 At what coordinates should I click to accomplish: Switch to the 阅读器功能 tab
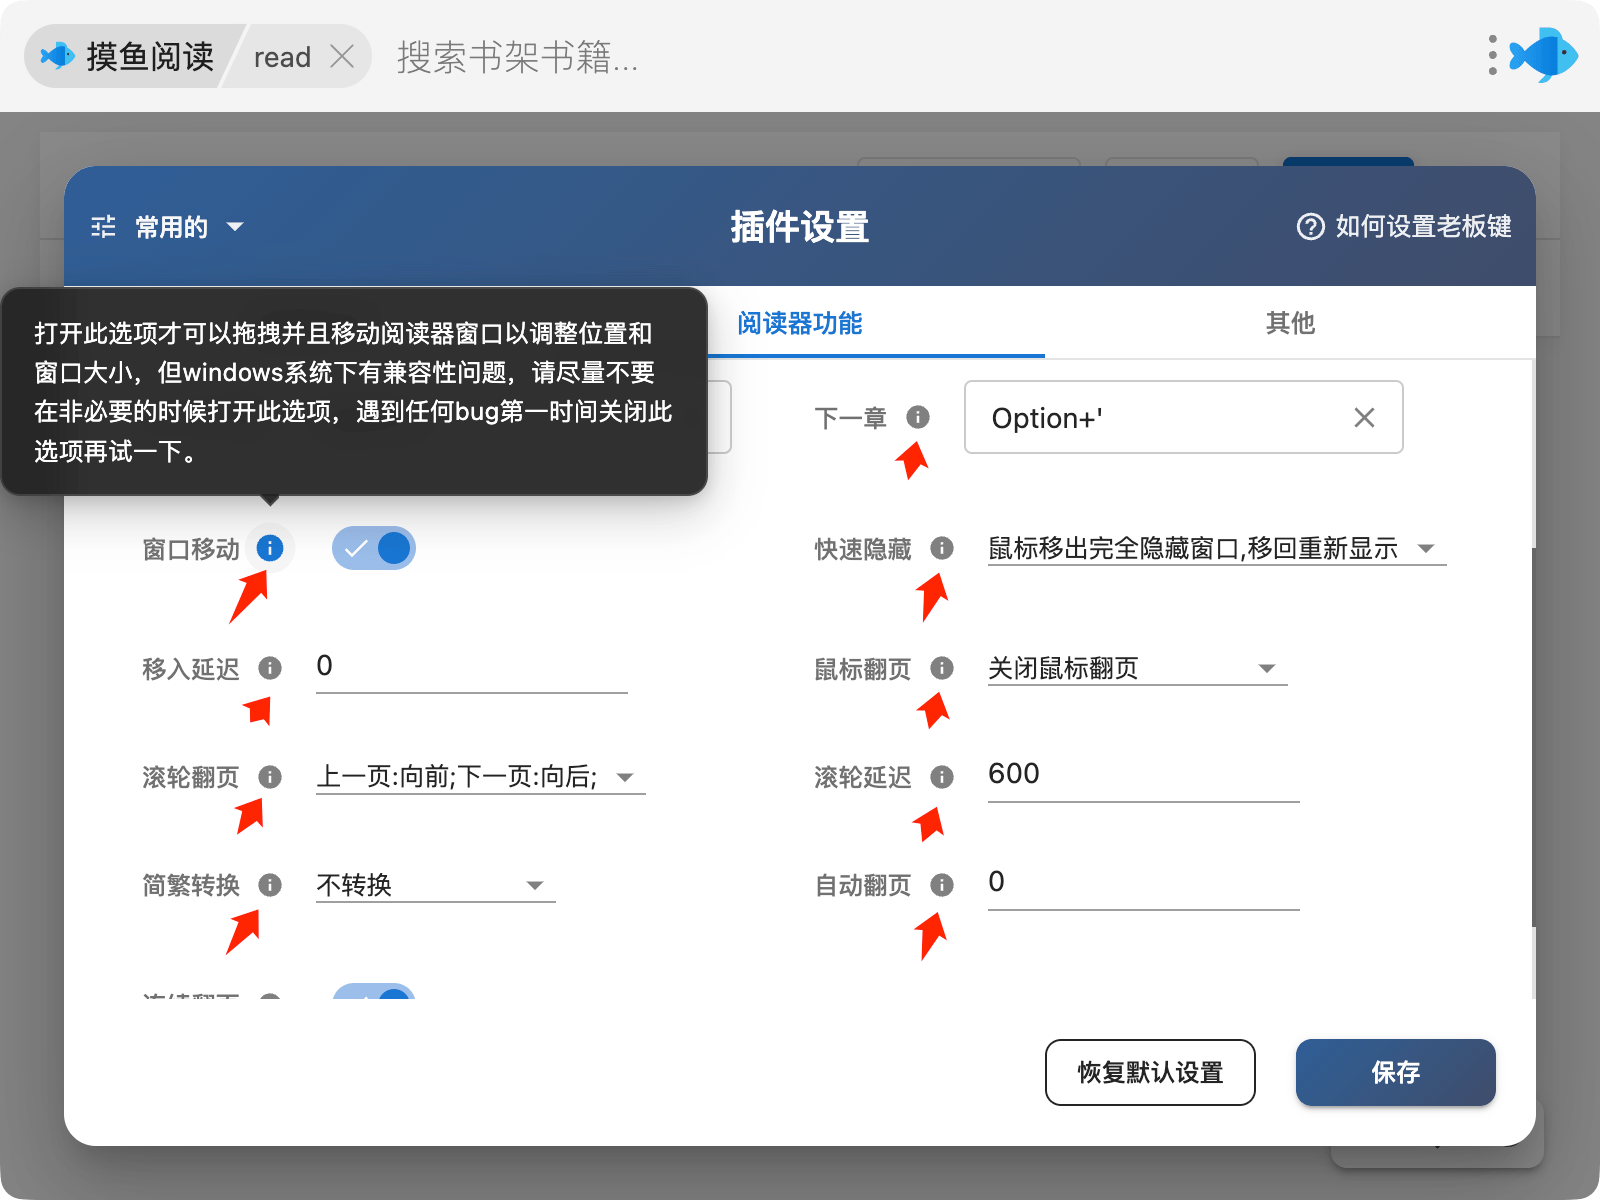tap(800, 323)
